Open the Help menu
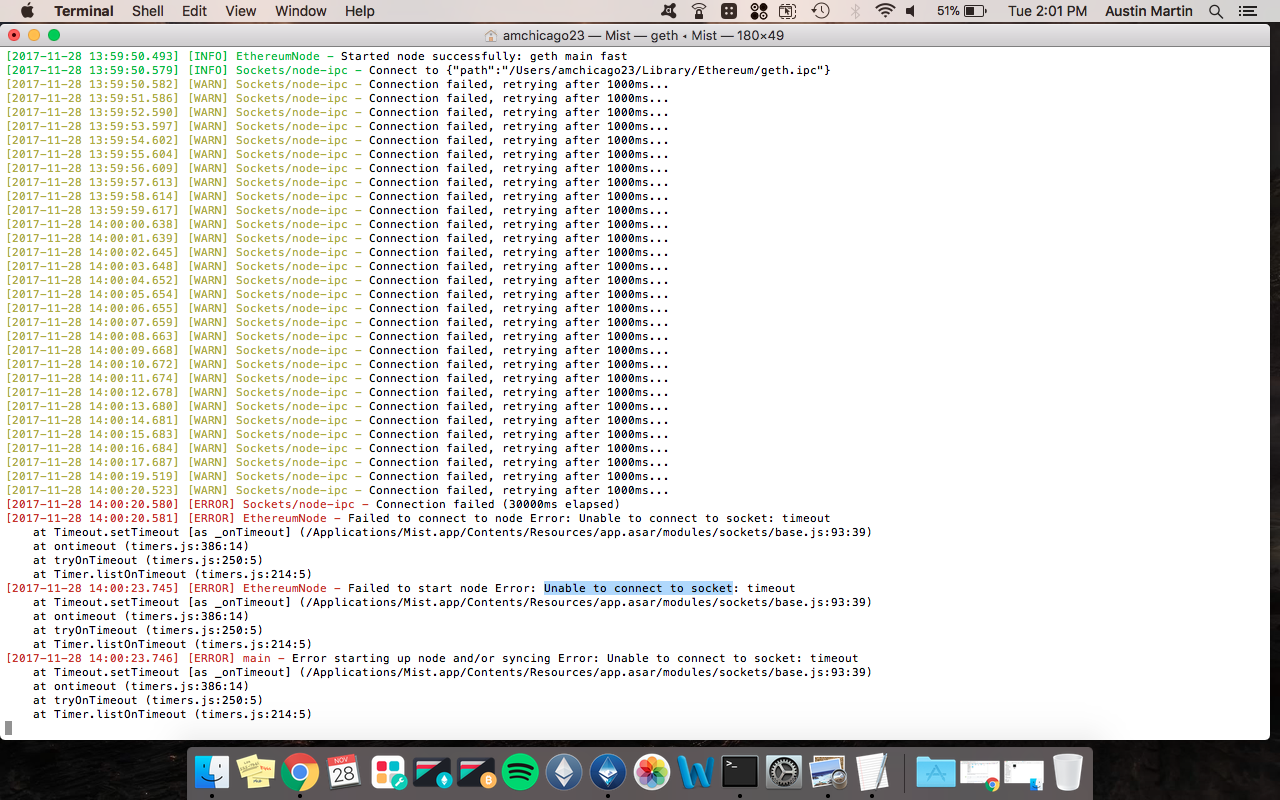1280x800 pixels. (360, 11)
